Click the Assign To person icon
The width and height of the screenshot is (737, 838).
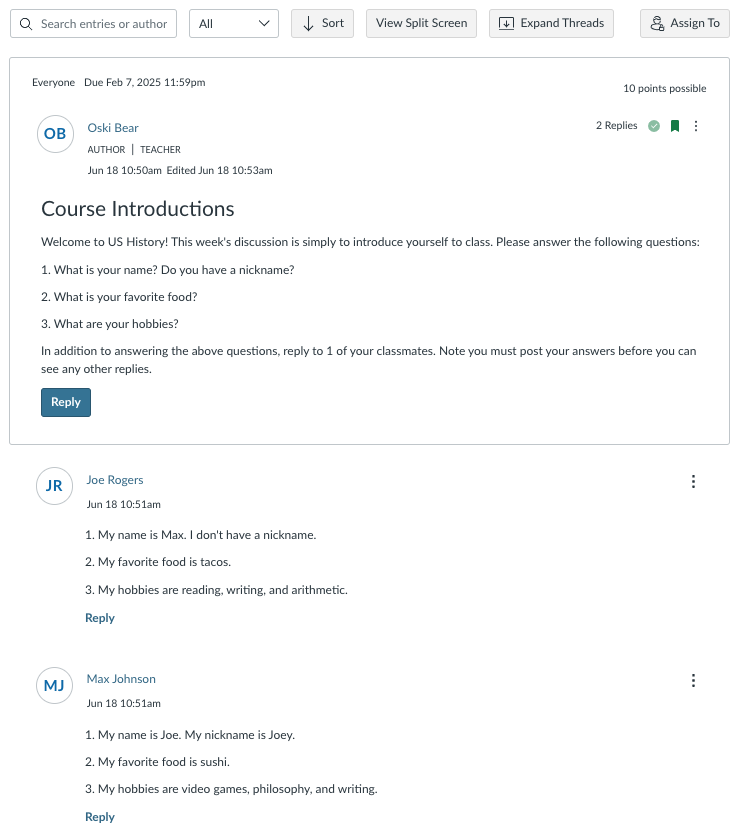pos(655,23)
